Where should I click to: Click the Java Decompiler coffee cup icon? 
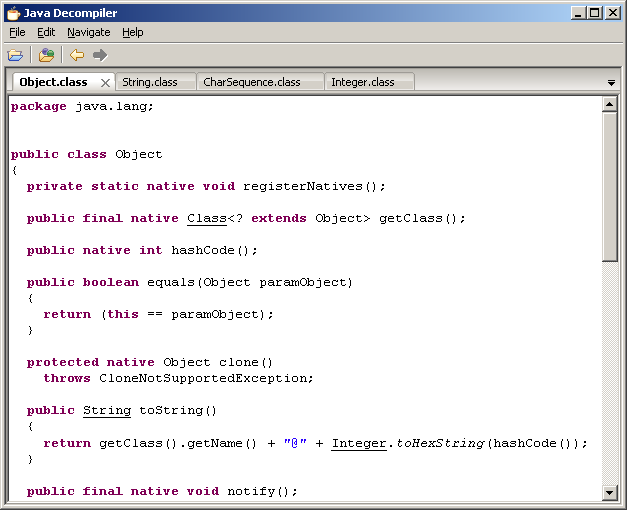click(13, 13)
